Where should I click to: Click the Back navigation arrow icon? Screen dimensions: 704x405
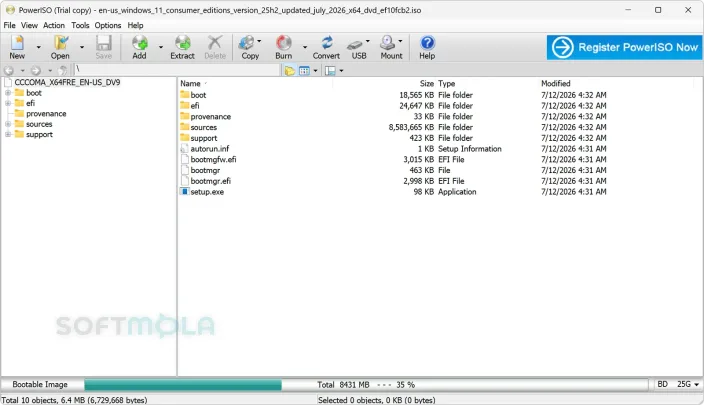9,70
